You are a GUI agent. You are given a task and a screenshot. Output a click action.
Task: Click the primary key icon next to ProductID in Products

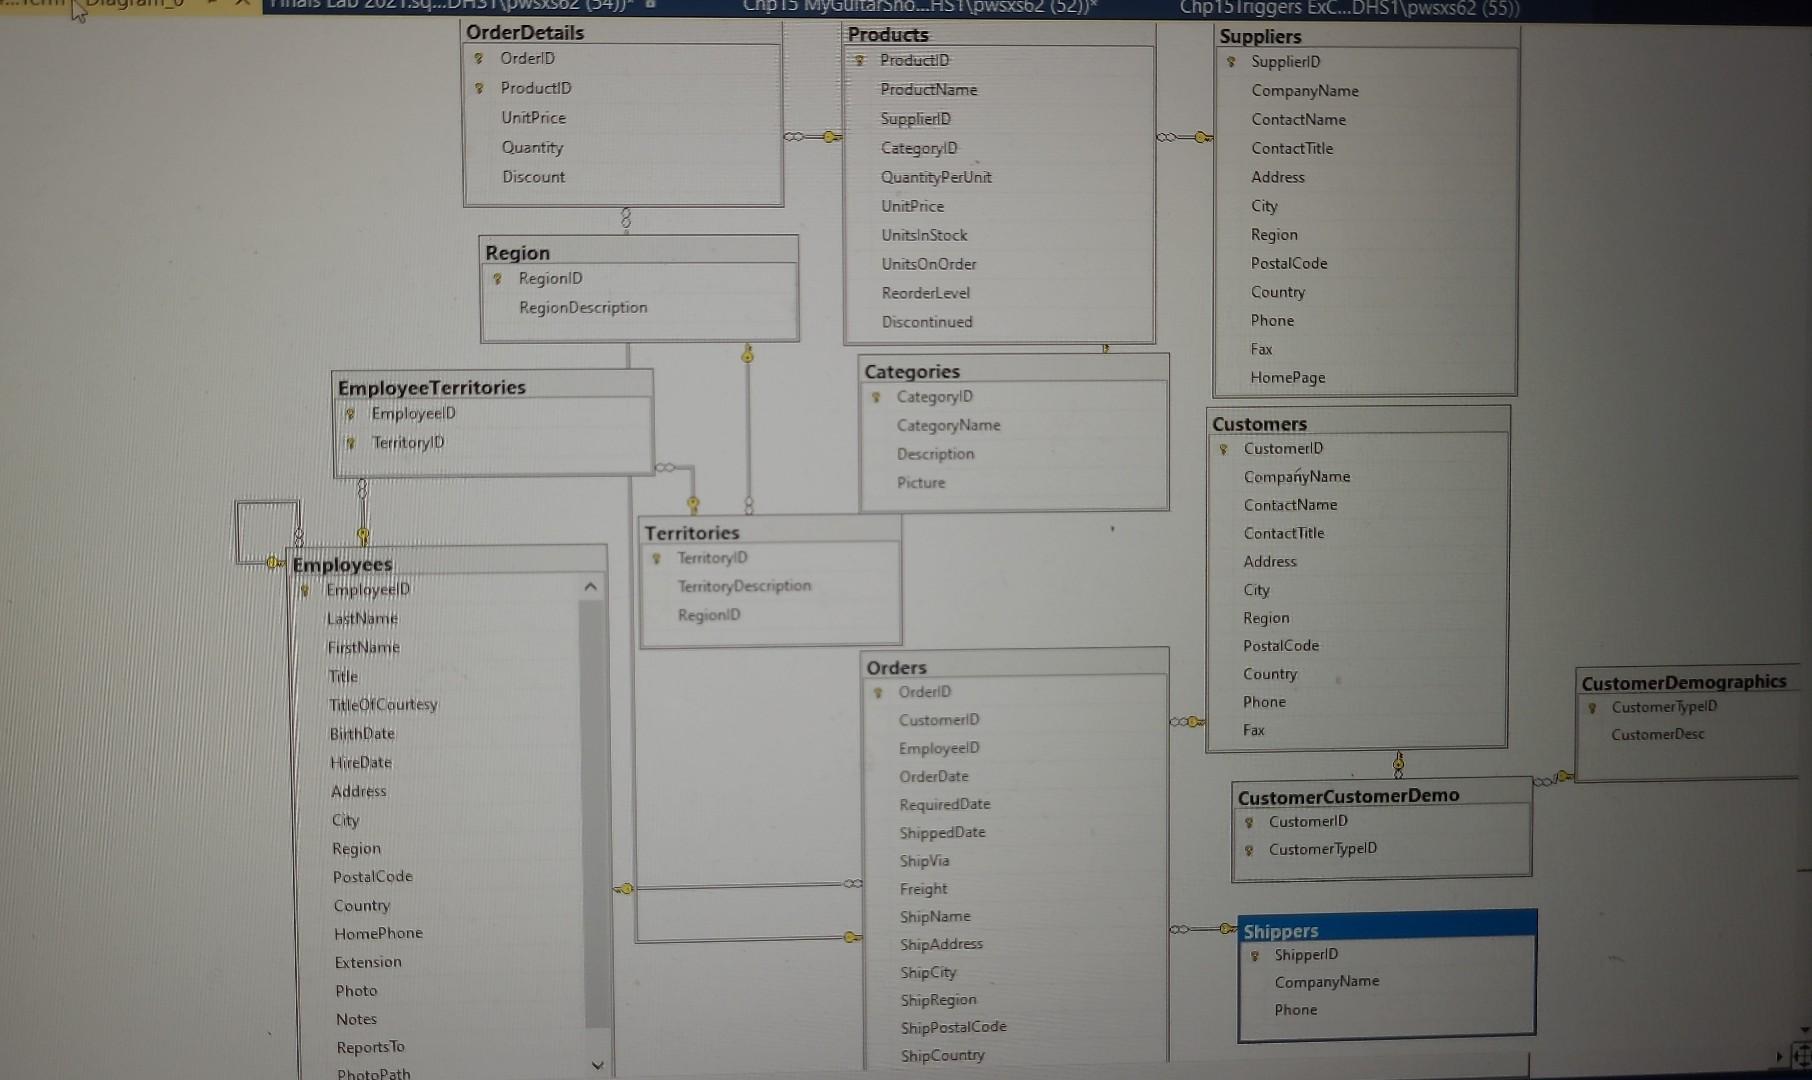coord(860,60)
